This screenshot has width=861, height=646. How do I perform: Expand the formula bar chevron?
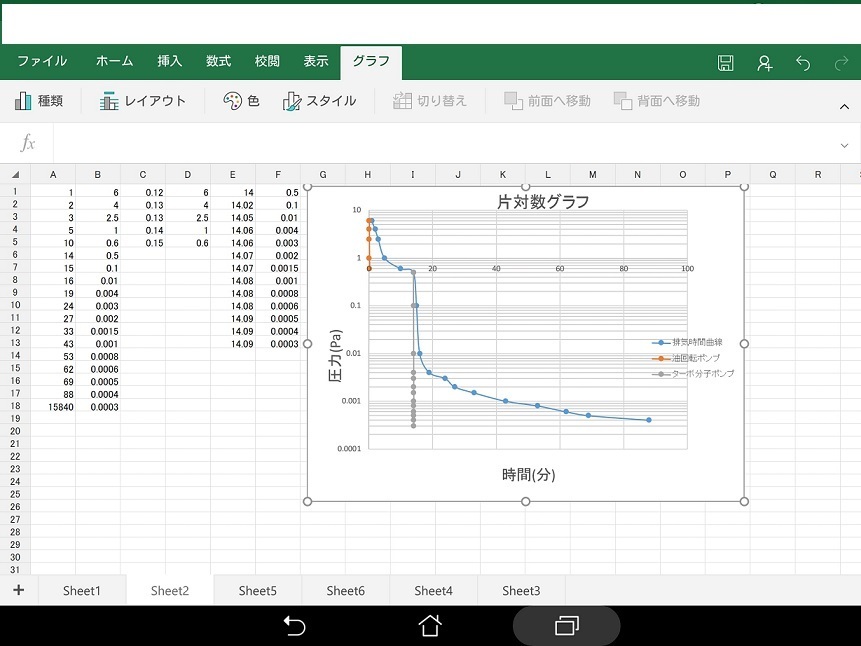point(844,145)
